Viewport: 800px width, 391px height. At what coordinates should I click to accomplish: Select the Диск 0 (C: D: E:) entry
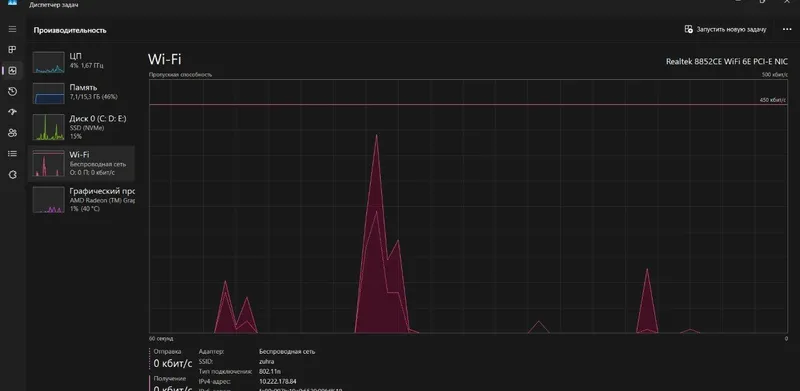point(82,127)
